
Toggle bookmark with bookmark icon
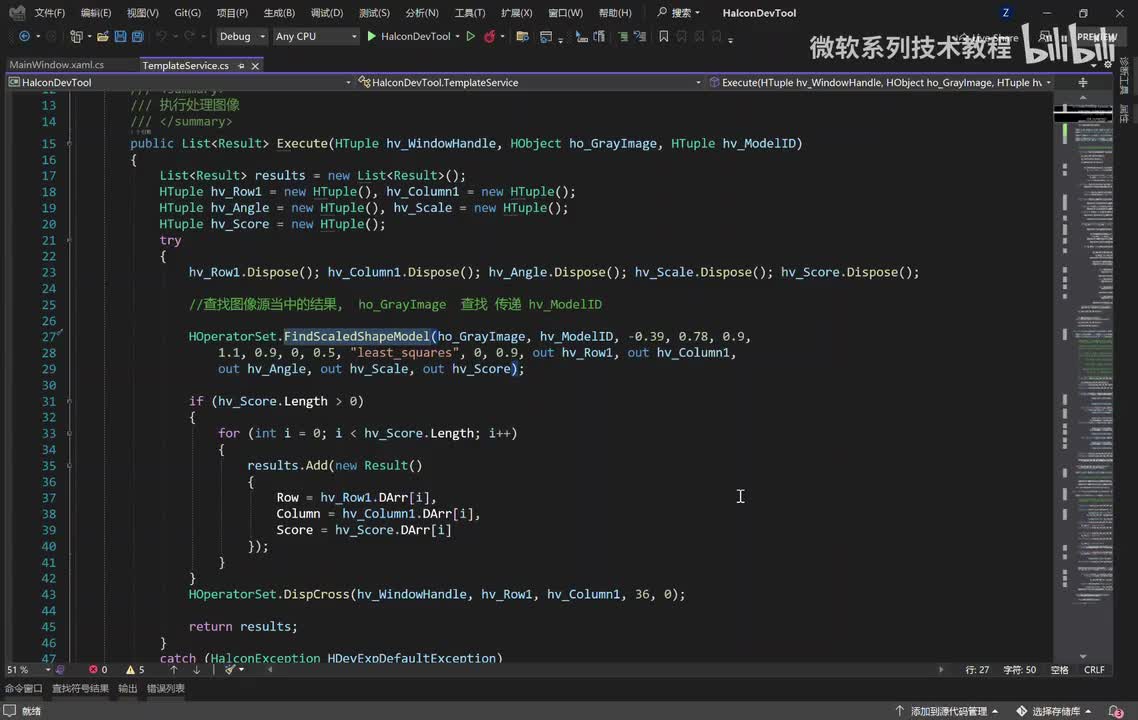coord(663,36)
